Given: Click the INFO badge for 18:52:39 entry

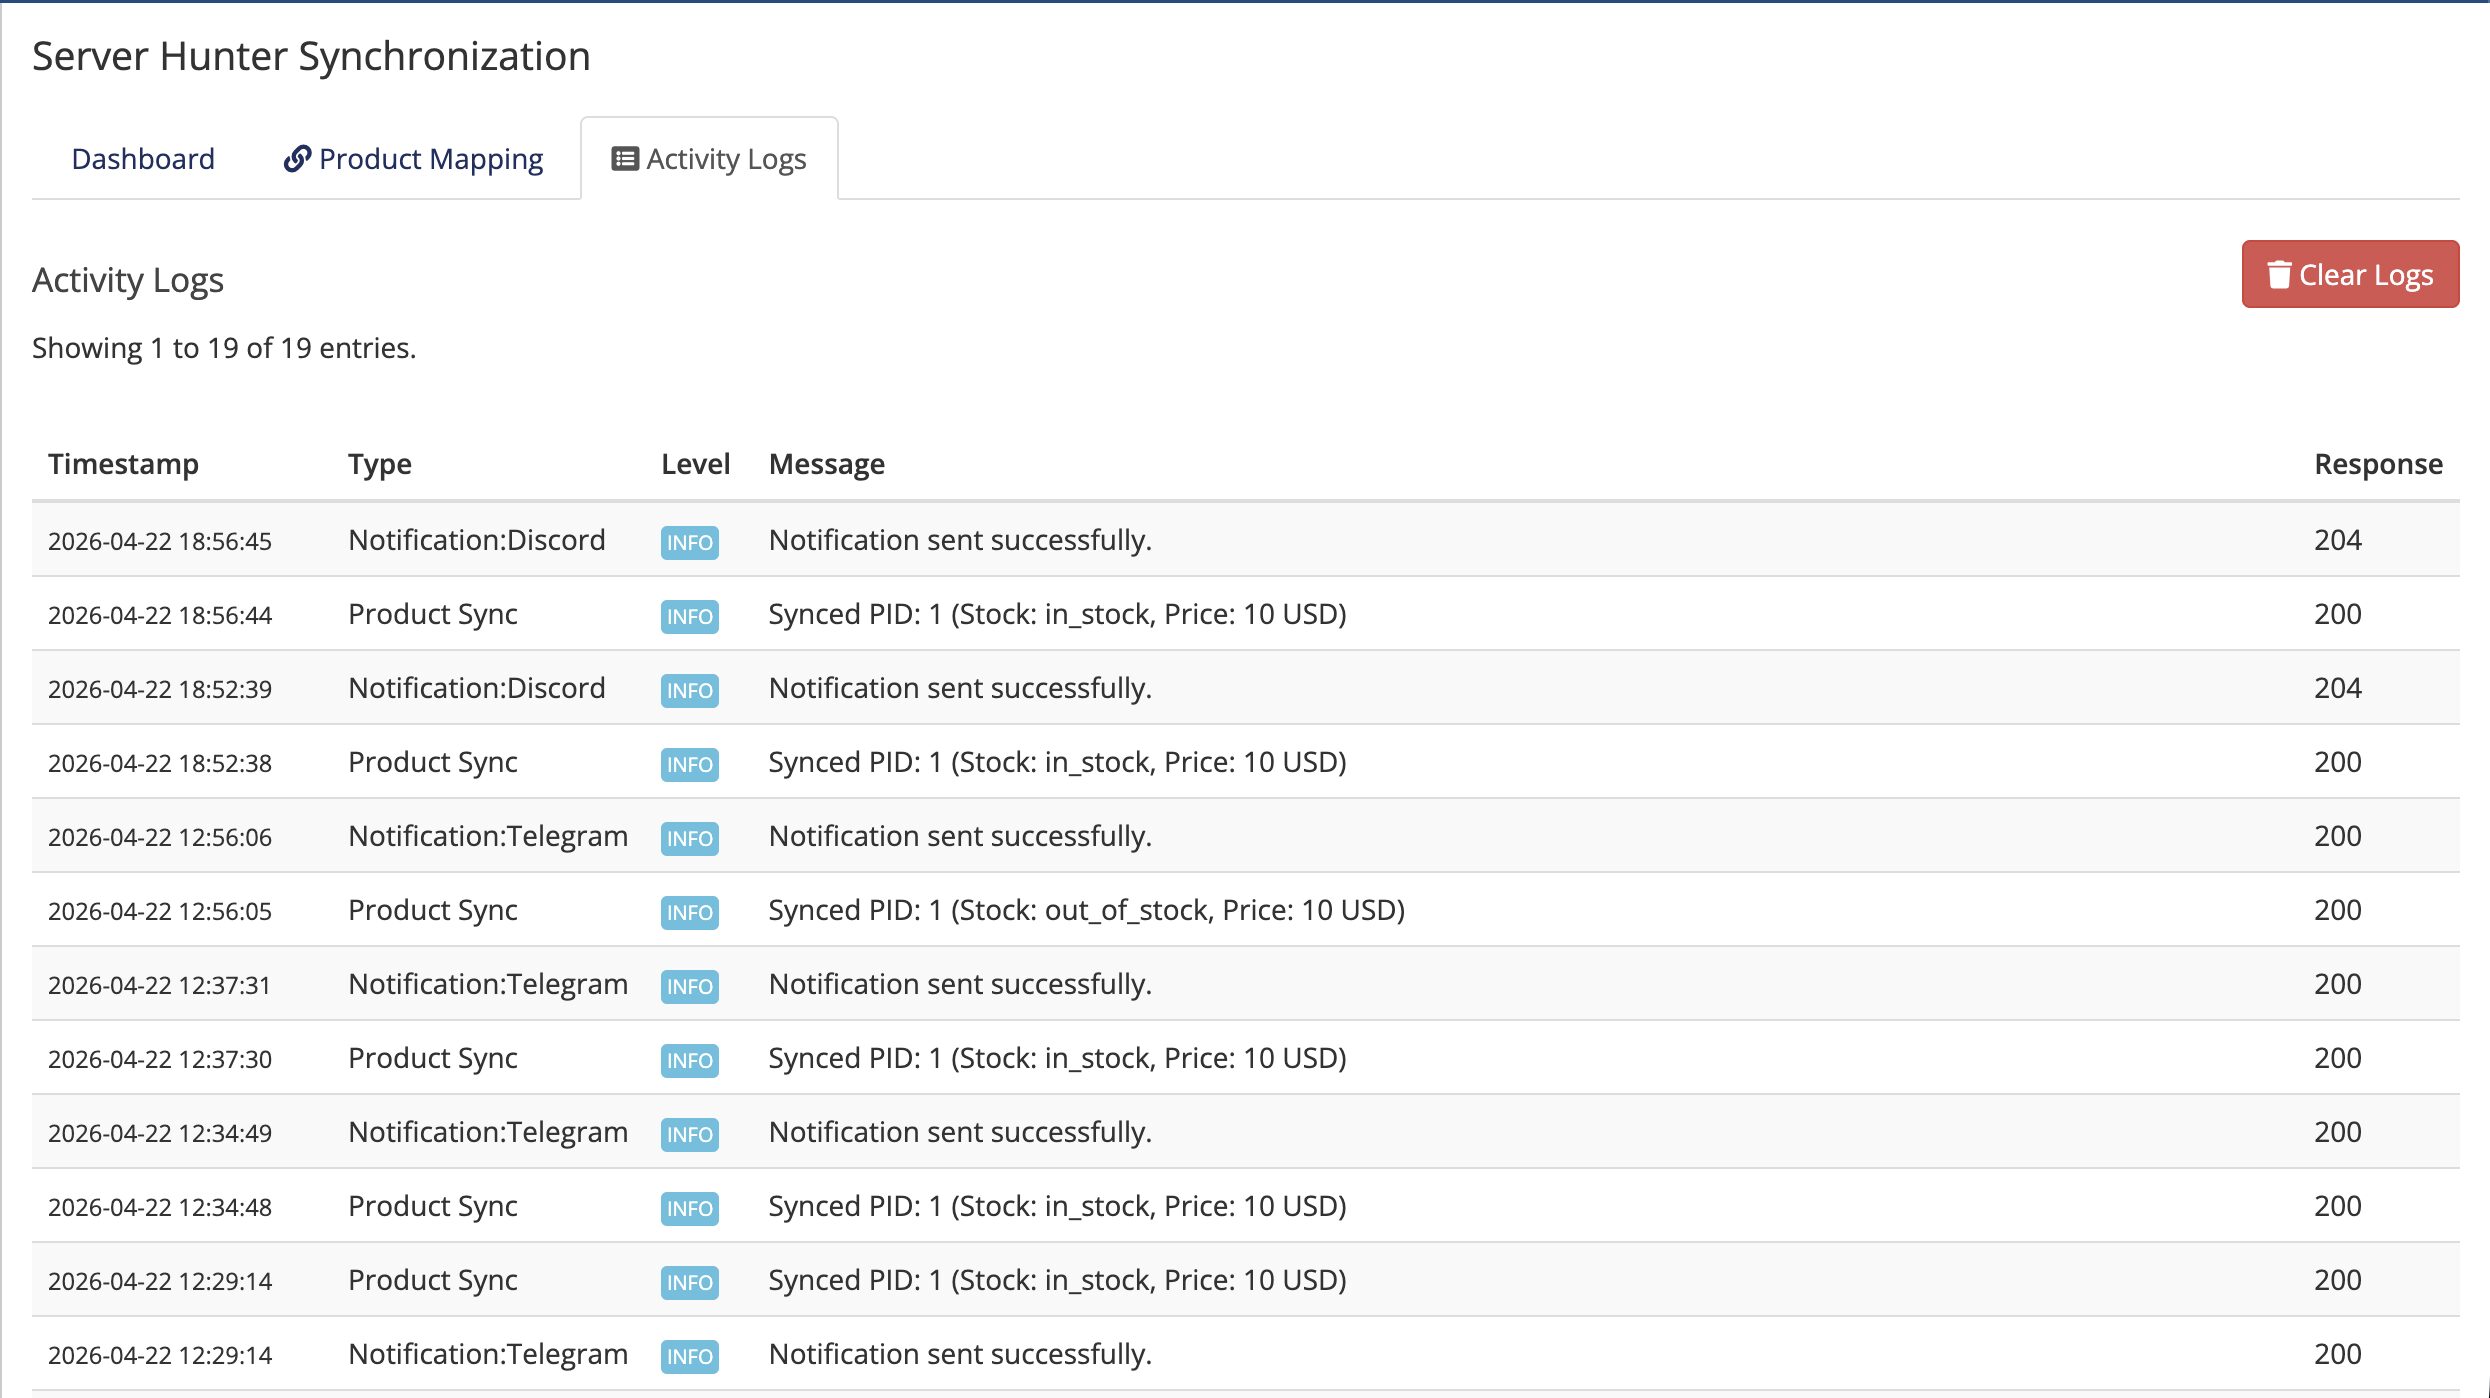Looking at the screenshot, I should pos(689,690).
